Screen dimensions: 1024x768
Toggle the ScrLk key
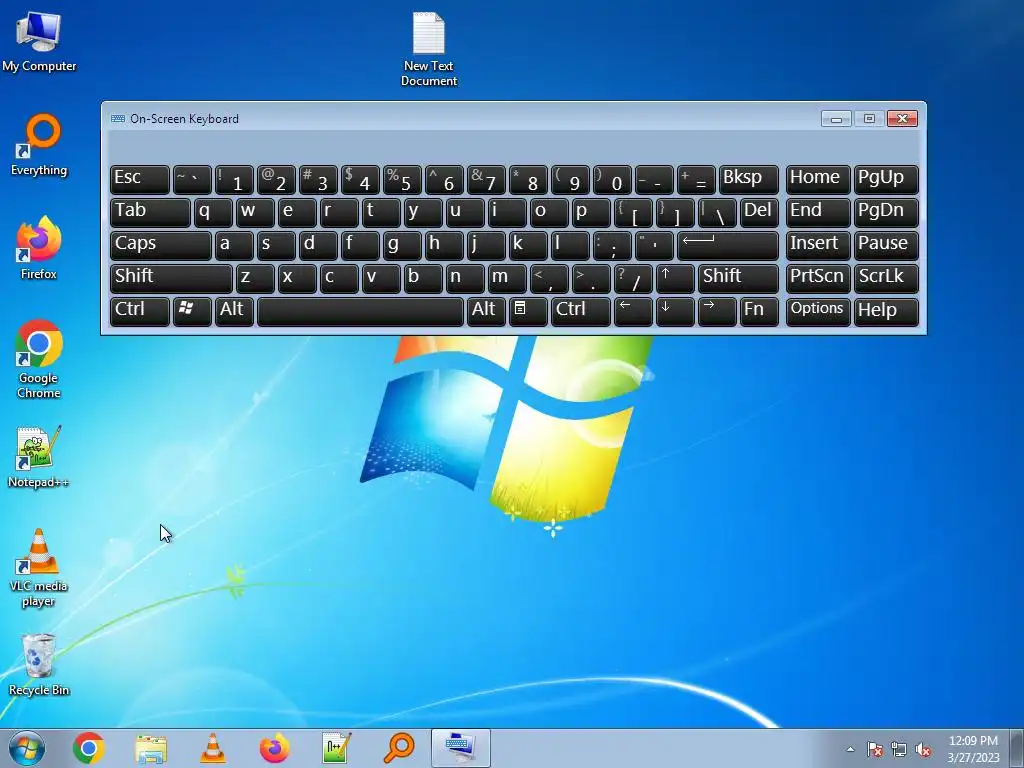pyautogui.click(x=886, y=278)
